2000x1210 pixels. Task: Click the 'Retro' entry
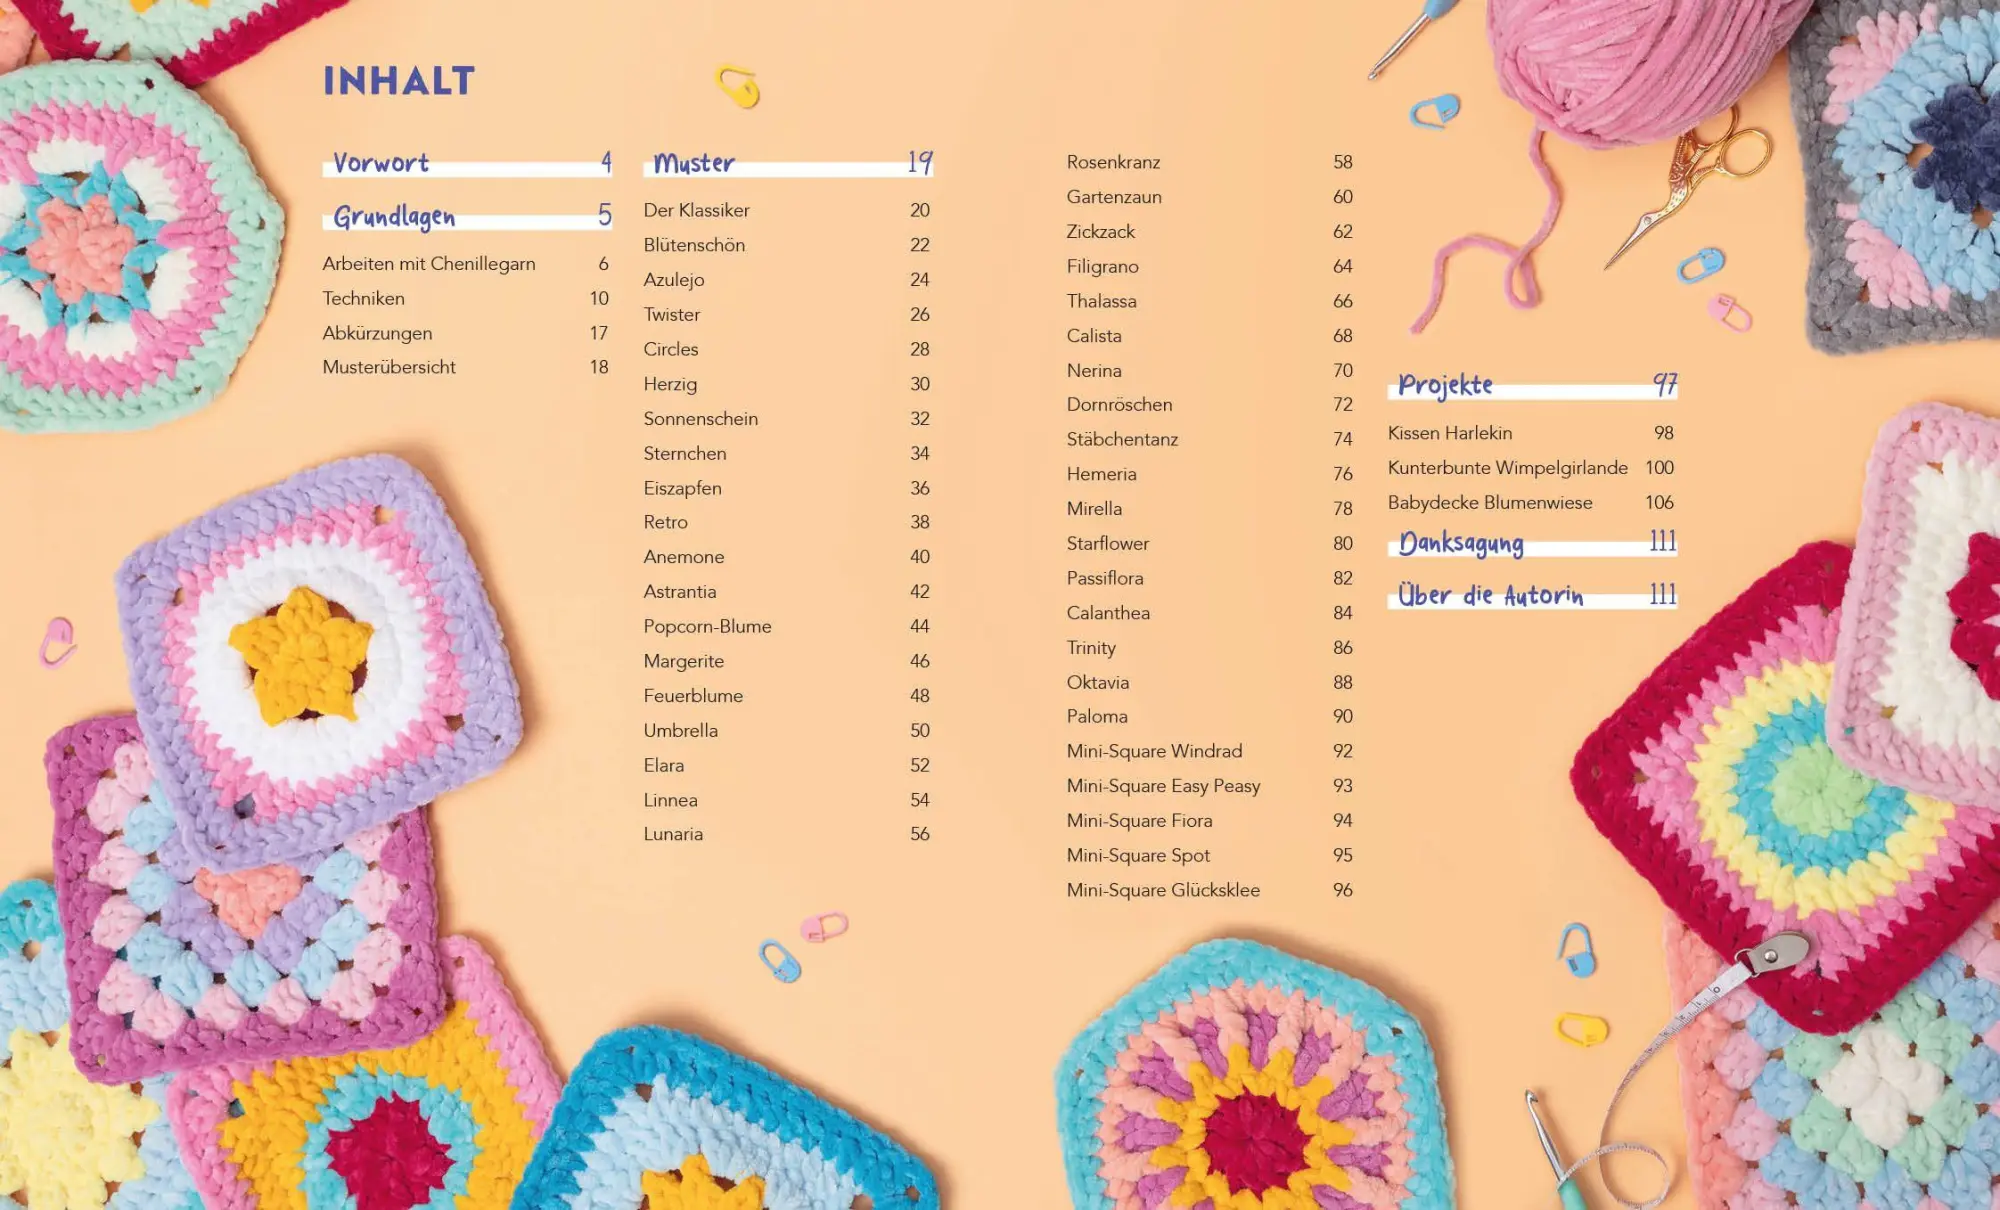pos(666,522)
